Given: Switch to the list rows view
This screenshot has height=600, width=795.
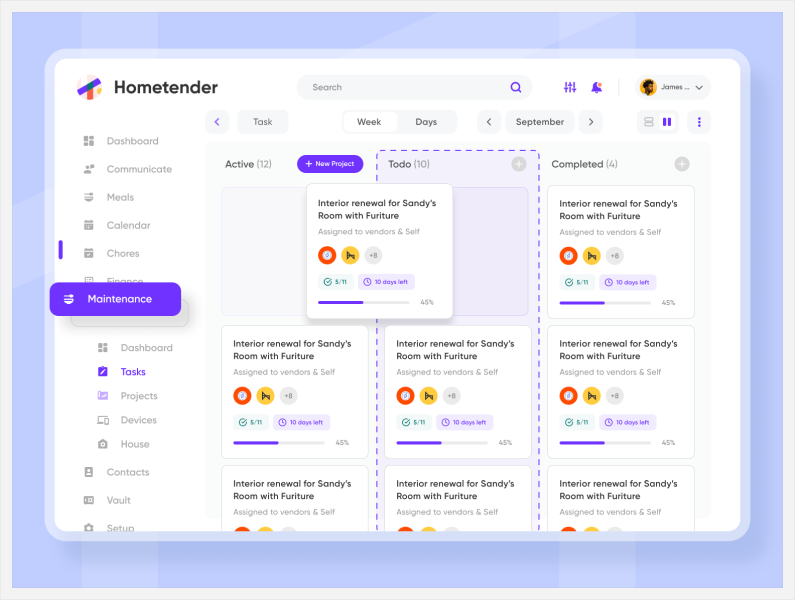Looking at the screenshot, I should click(x=648, y=122).
